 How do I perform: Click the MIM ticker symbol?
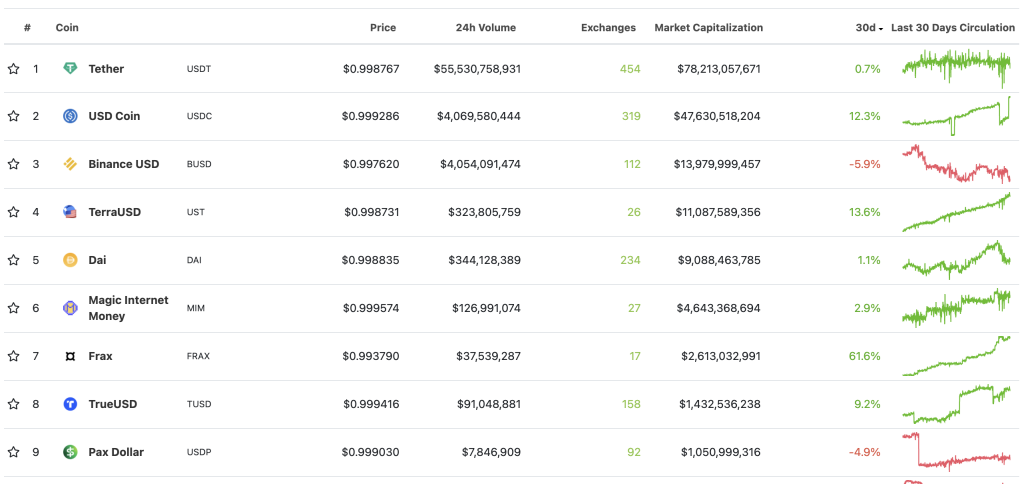(x=195, y=308)
